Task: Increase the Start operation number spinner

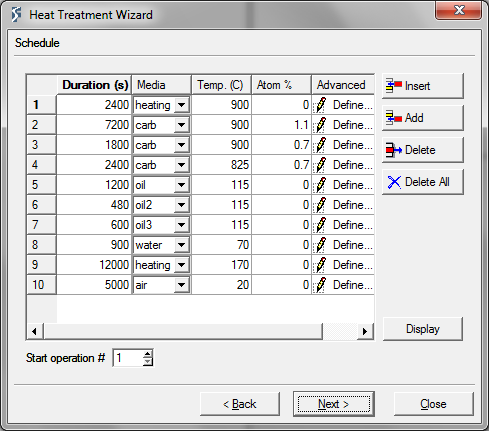Action: click(148, 354)
